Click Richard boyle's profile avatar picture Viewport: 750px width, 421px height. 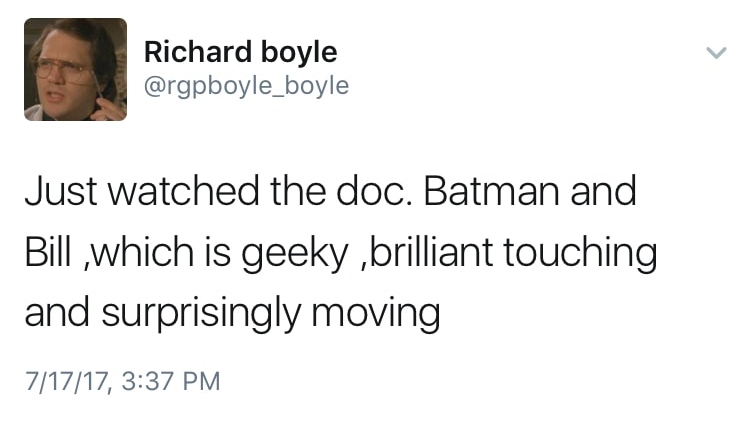pyautogui.click(x=76, y=70)
